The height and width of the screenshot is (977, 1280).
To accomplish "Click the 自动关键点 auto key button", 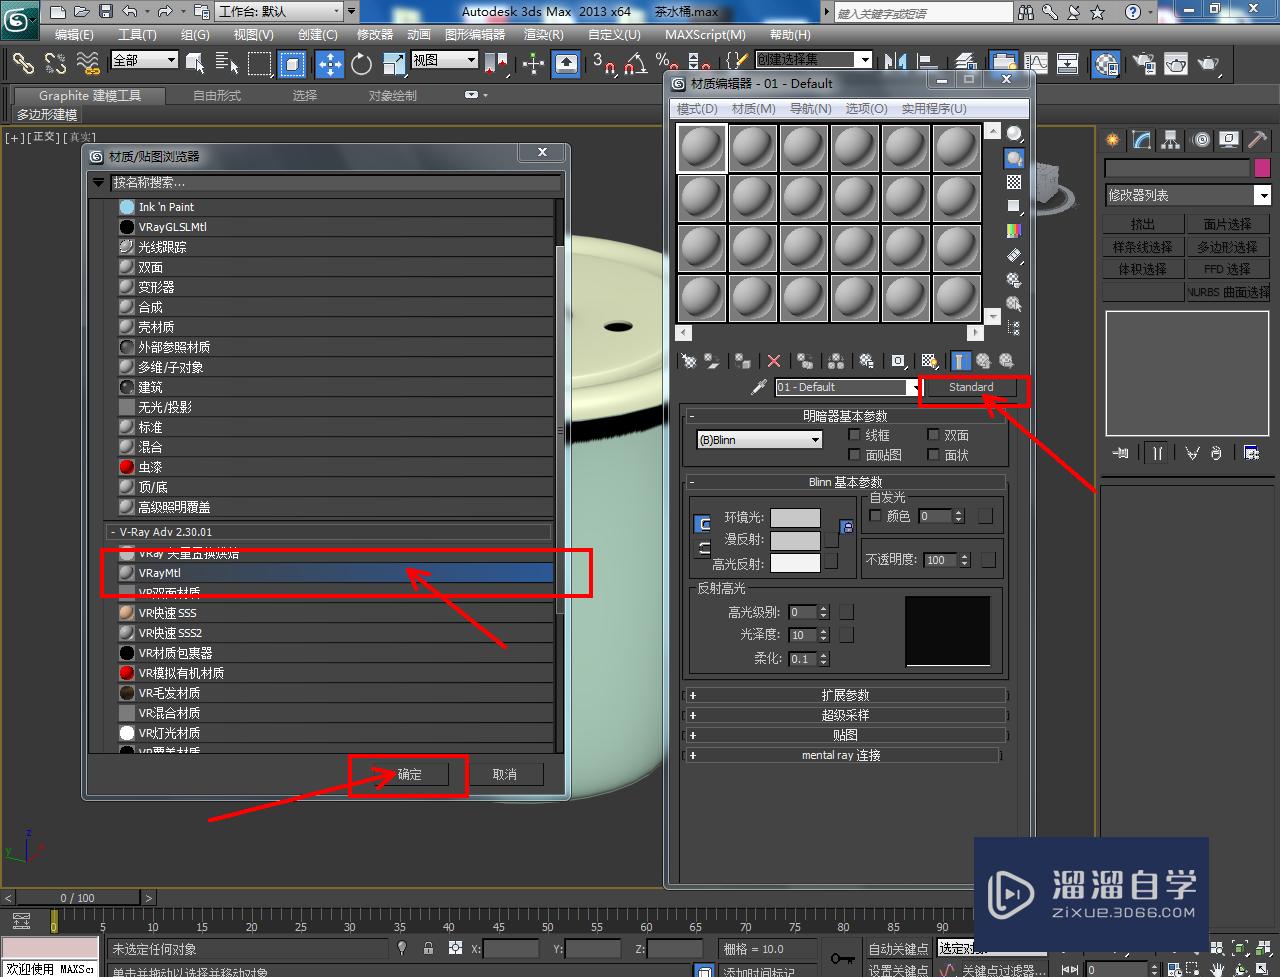I will point(899,949).
